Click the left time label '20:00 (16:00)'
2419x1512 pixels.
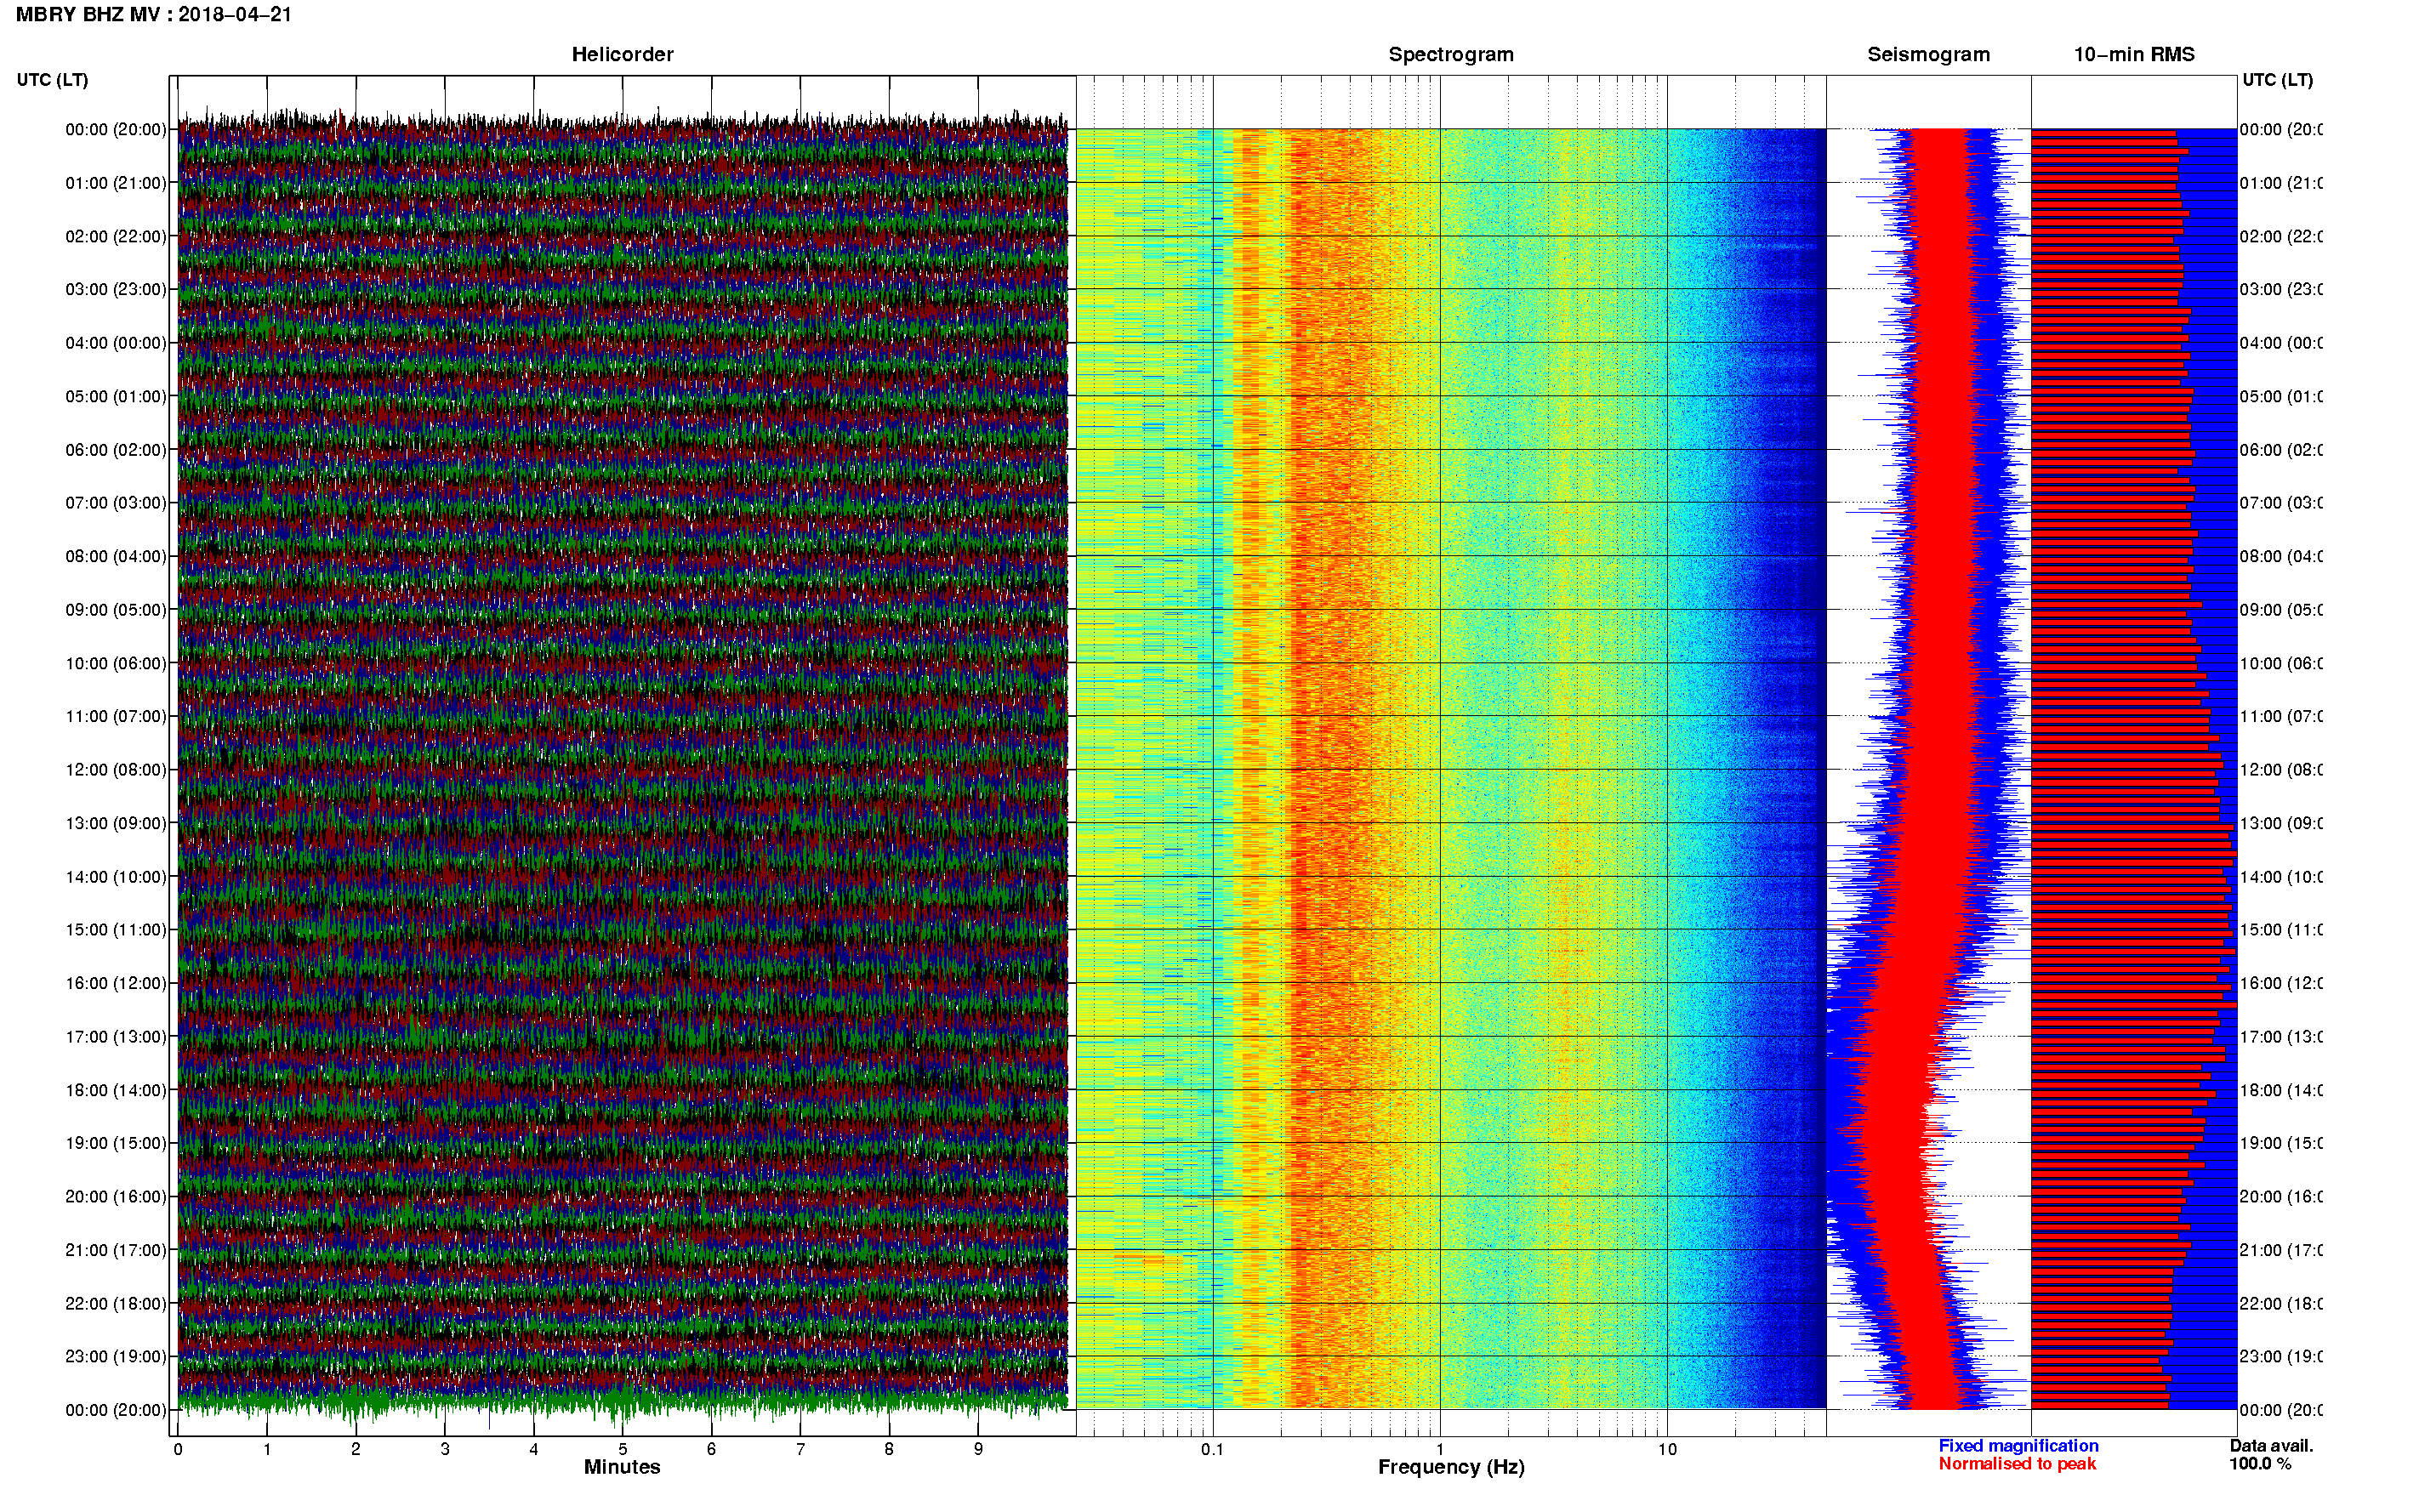tap(116, 1196)
